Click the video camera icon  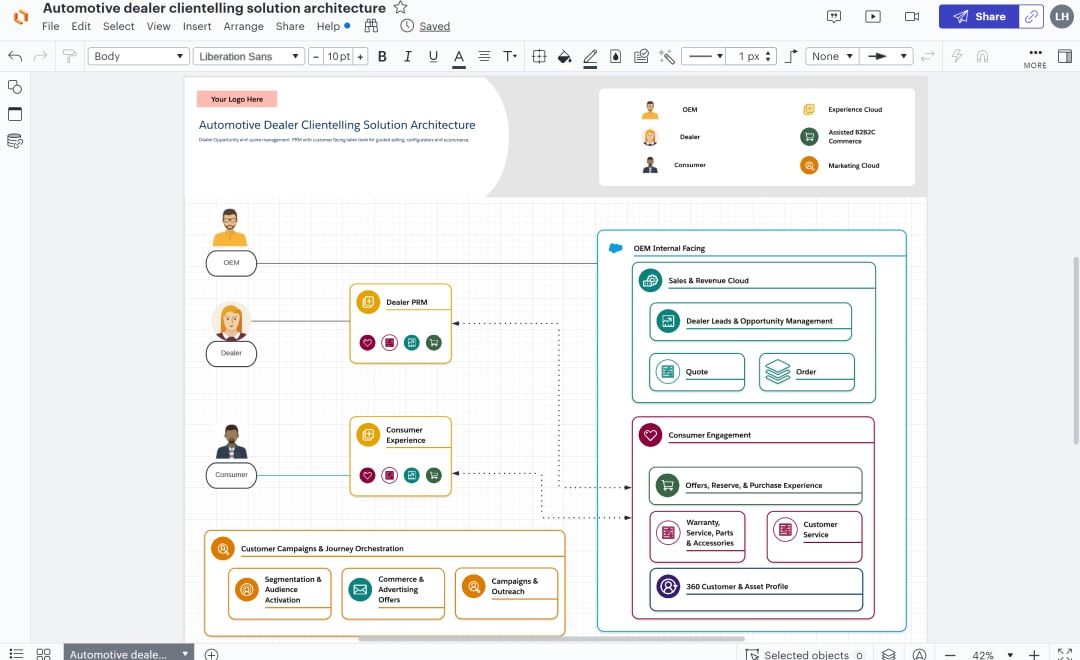coord(911,16)
